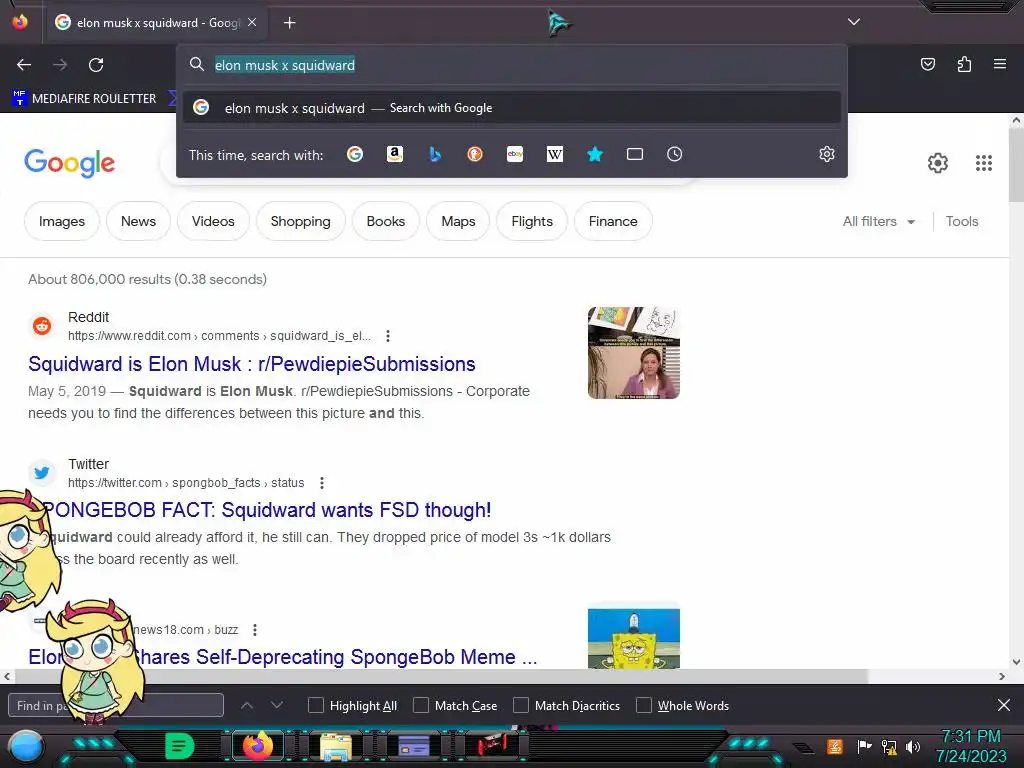This screenshot has height=768, width=1024.
Task: Open the Start orb button
Action: (x=25, y=747)
